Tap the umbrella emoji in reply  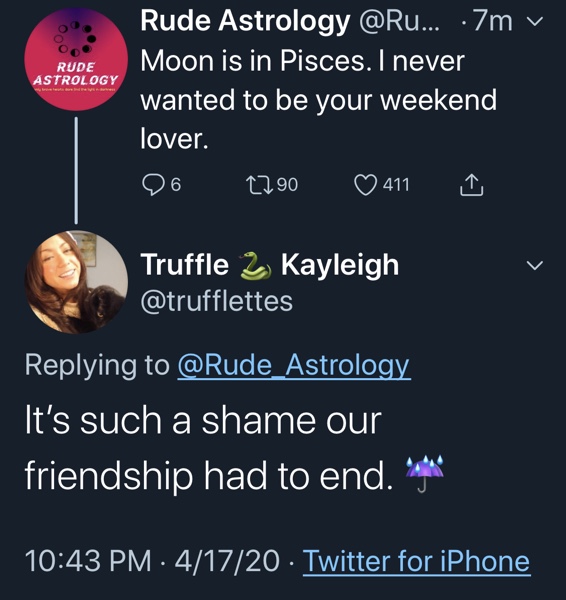click(x=424, y=473)
